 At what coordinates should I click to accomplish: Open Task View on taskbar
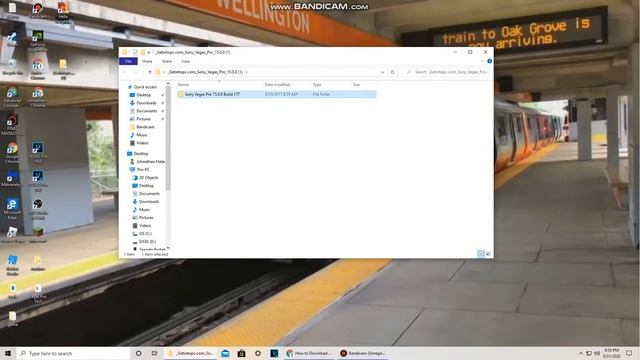(x=154, y=353)
